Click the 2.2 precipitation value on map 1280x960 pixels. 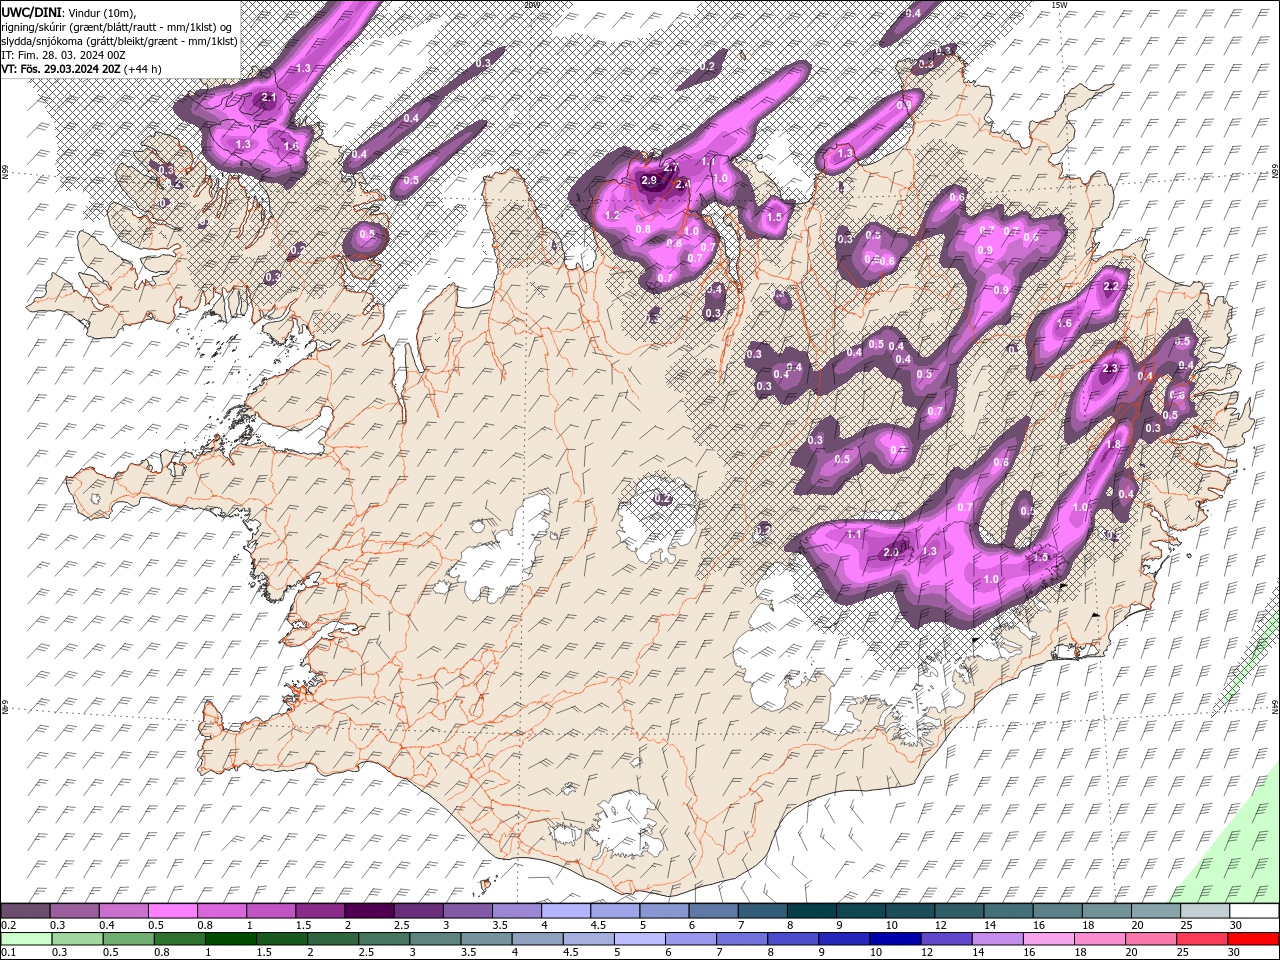1110,287
